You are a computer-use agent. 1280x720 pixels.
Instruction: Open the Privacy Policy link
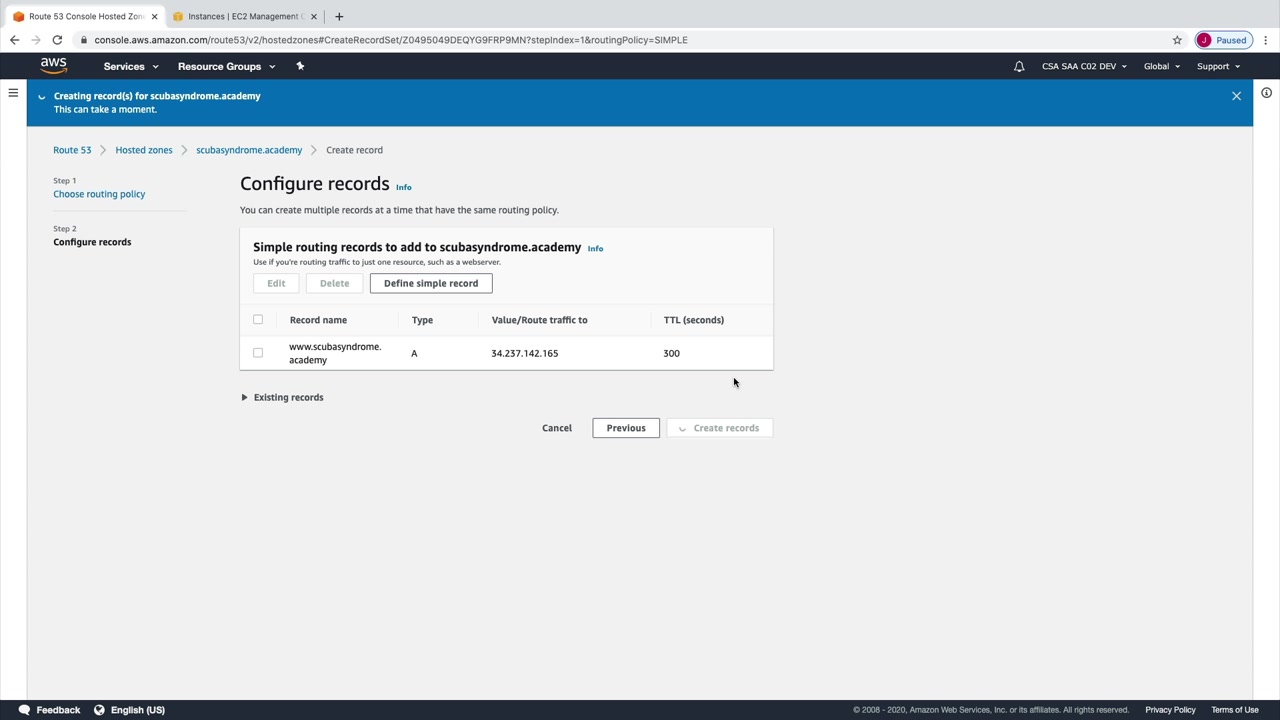1170,710
